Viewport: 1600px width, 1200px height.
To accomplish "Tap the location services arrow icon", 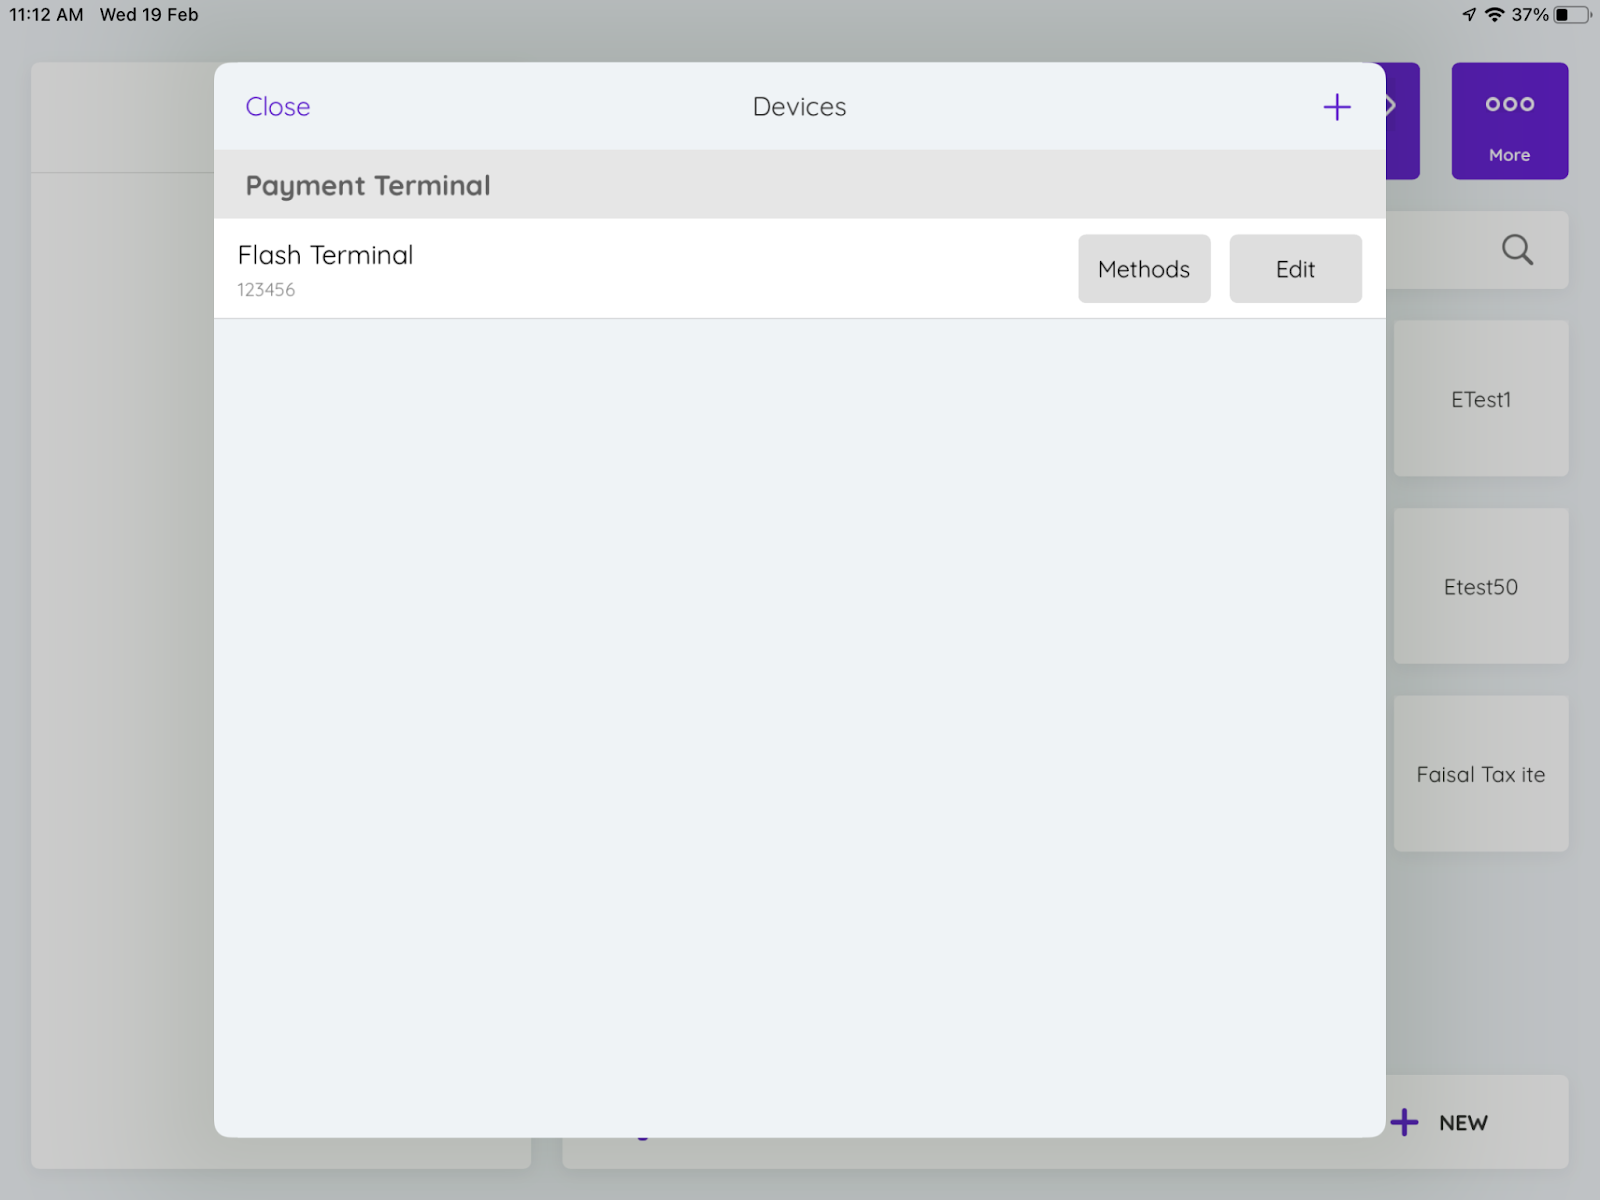I will pyautogui.click(x=1469, y=15).
